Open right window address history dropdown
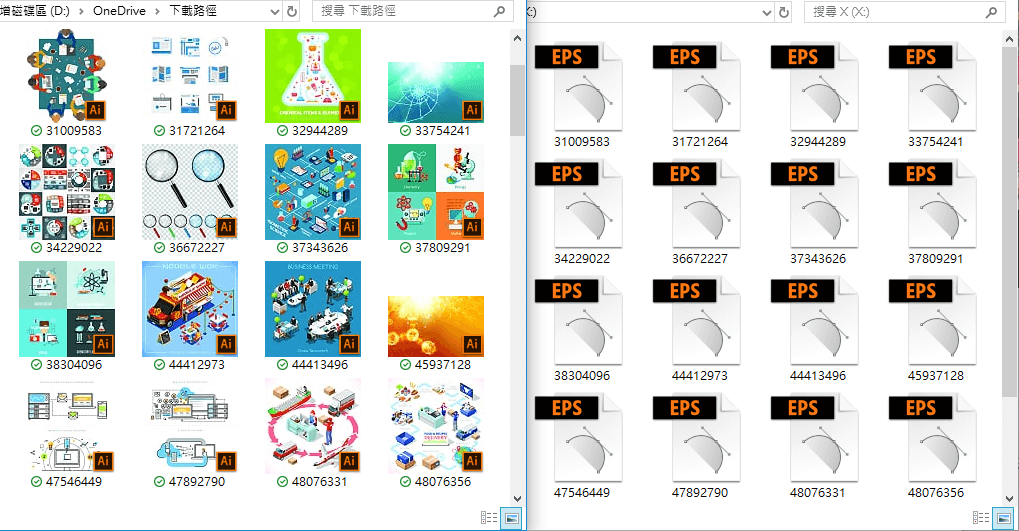This screenshot has height=531, width=1019. click(767, 12)
